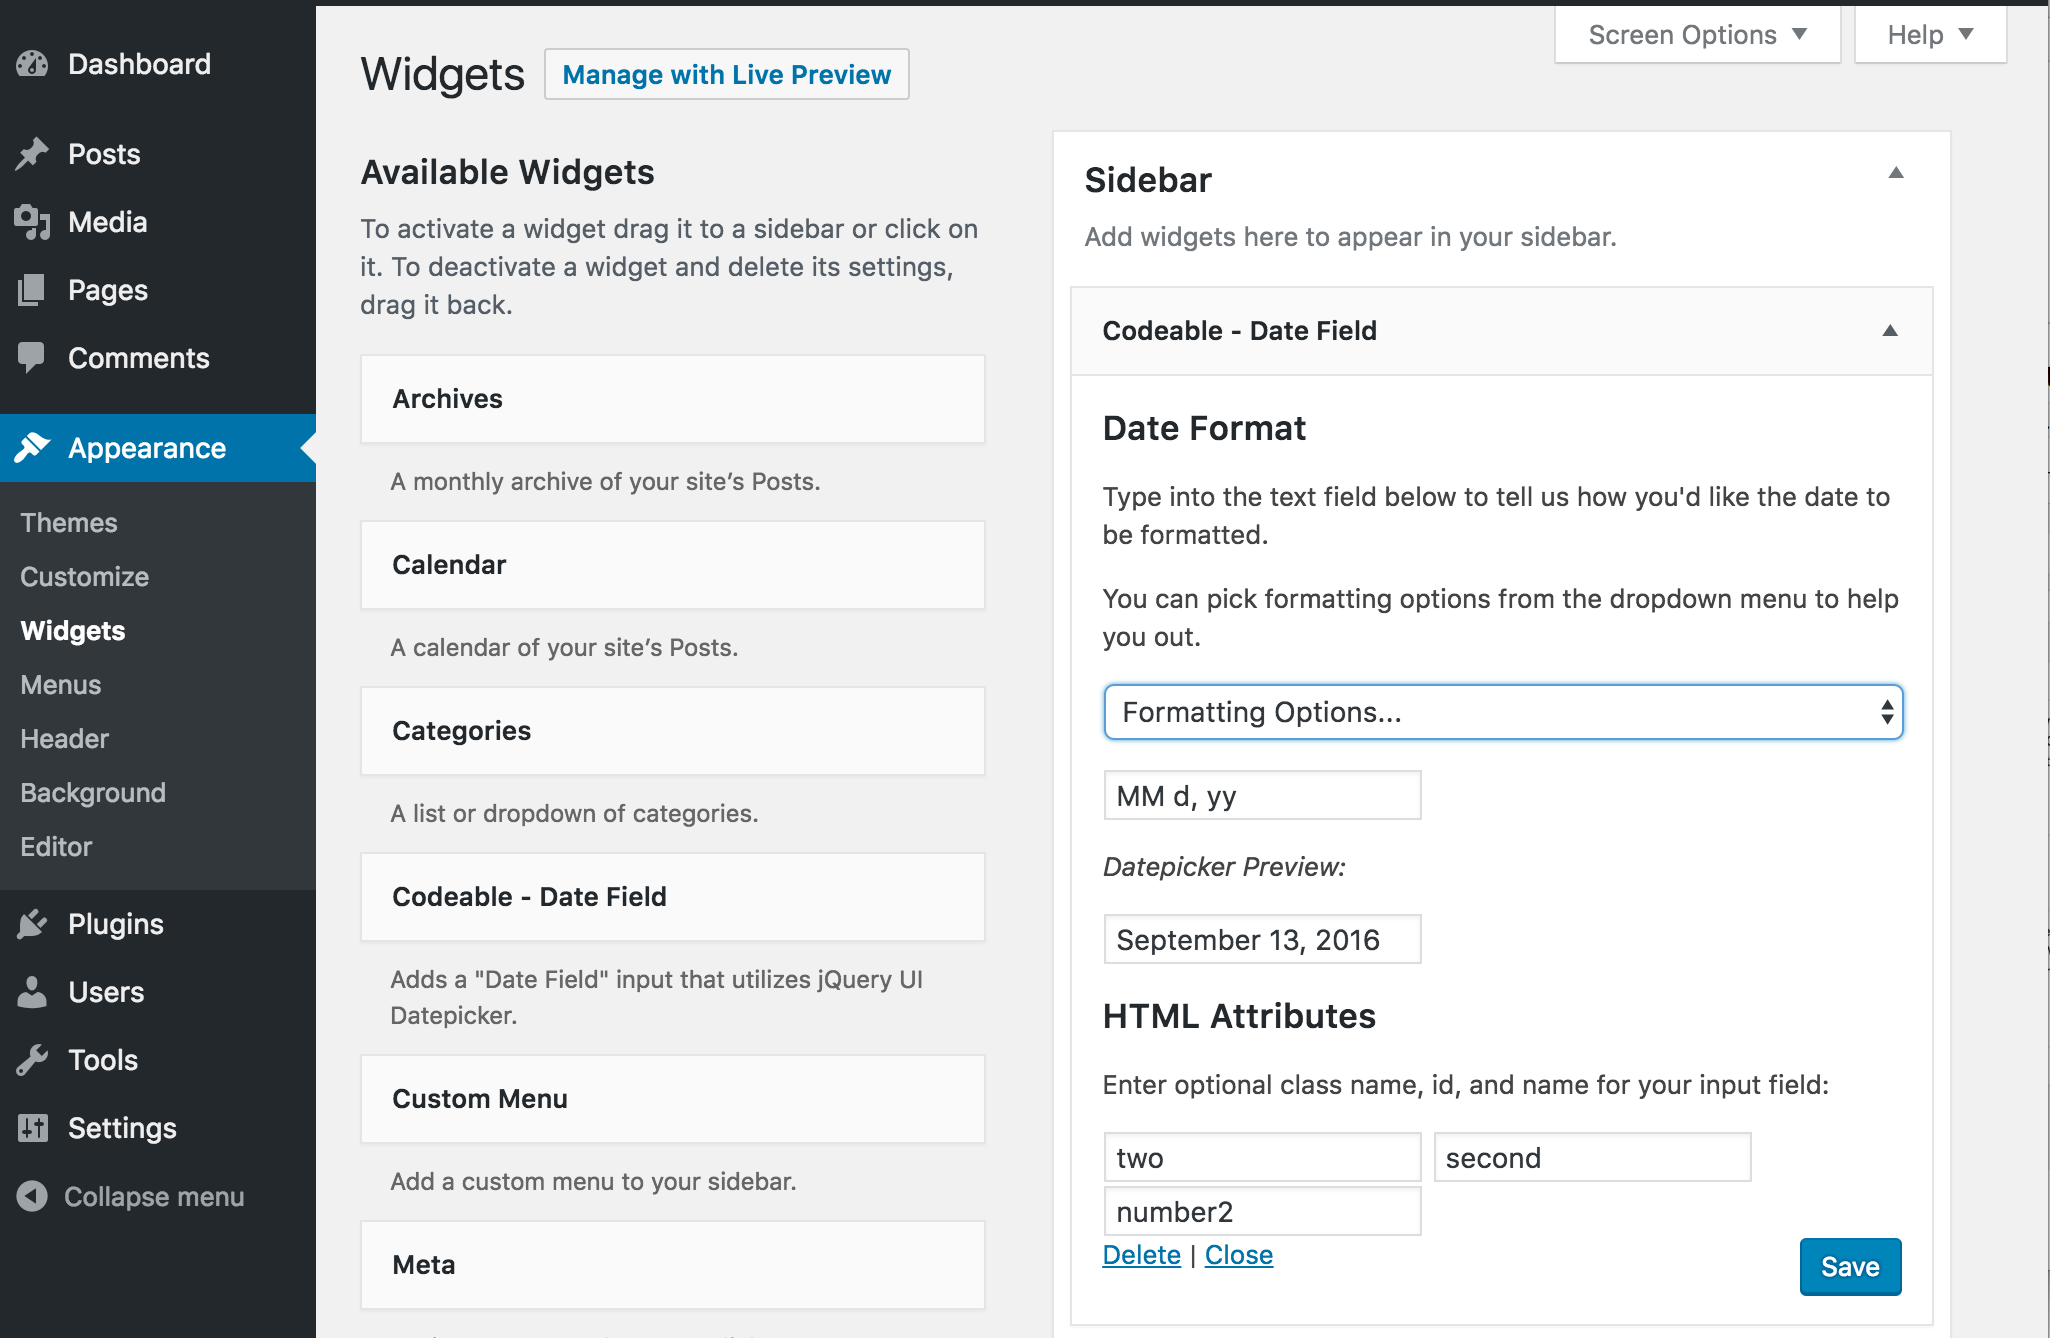Image resolution: width=2050 pixels, height=1338 pixels.
Task: Click the Plugins plug icon
Action: pos(32,924)
